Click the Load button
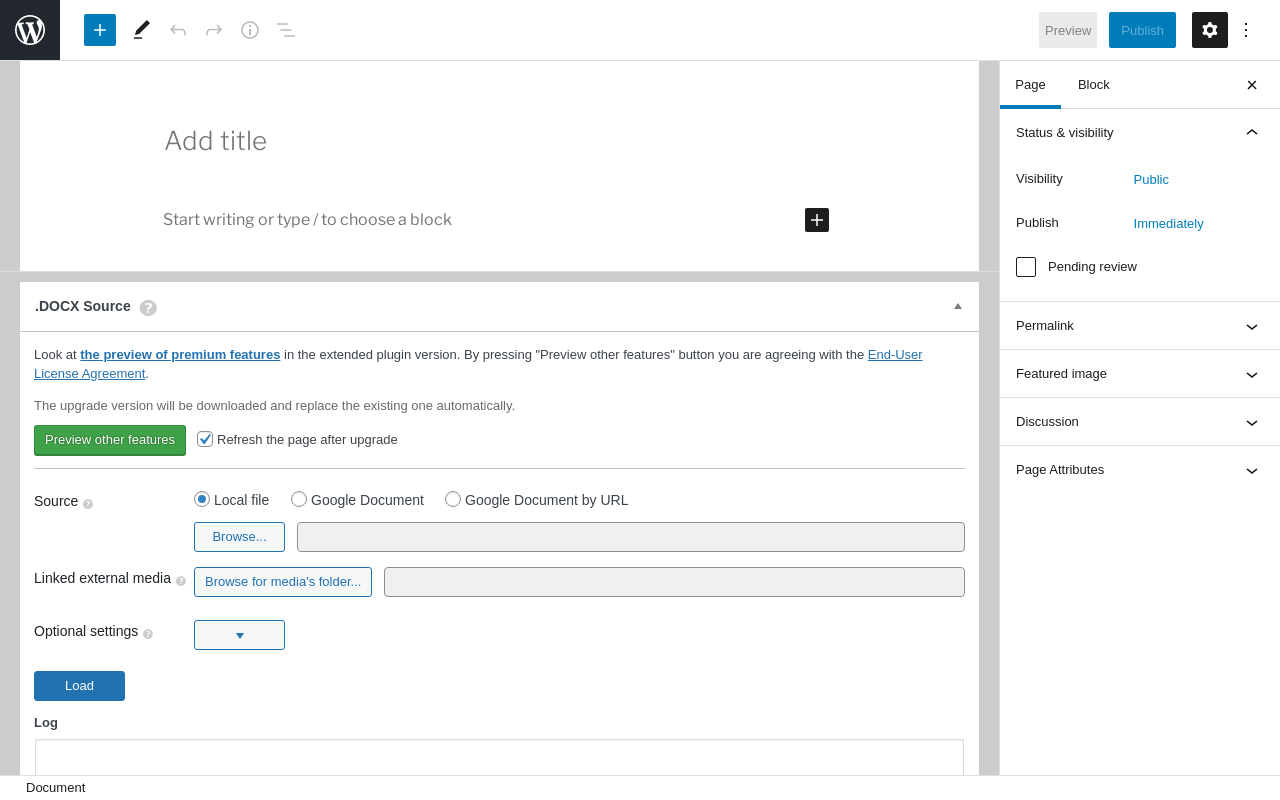The width and height of the screenshot is (1280, 800). click(79, 686)
